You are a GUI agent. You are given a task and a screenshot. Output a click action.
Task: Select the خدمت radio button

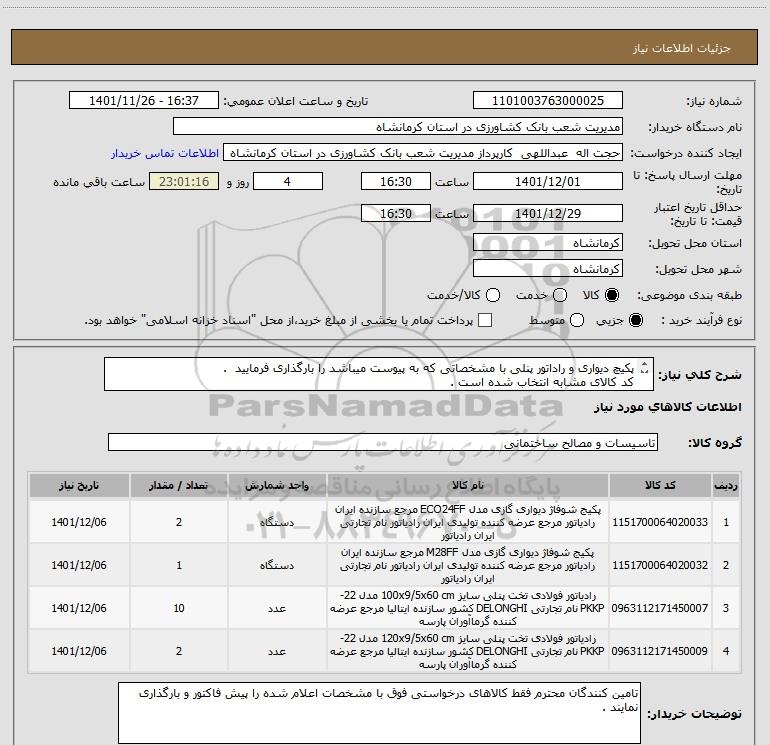pos(560,295)
